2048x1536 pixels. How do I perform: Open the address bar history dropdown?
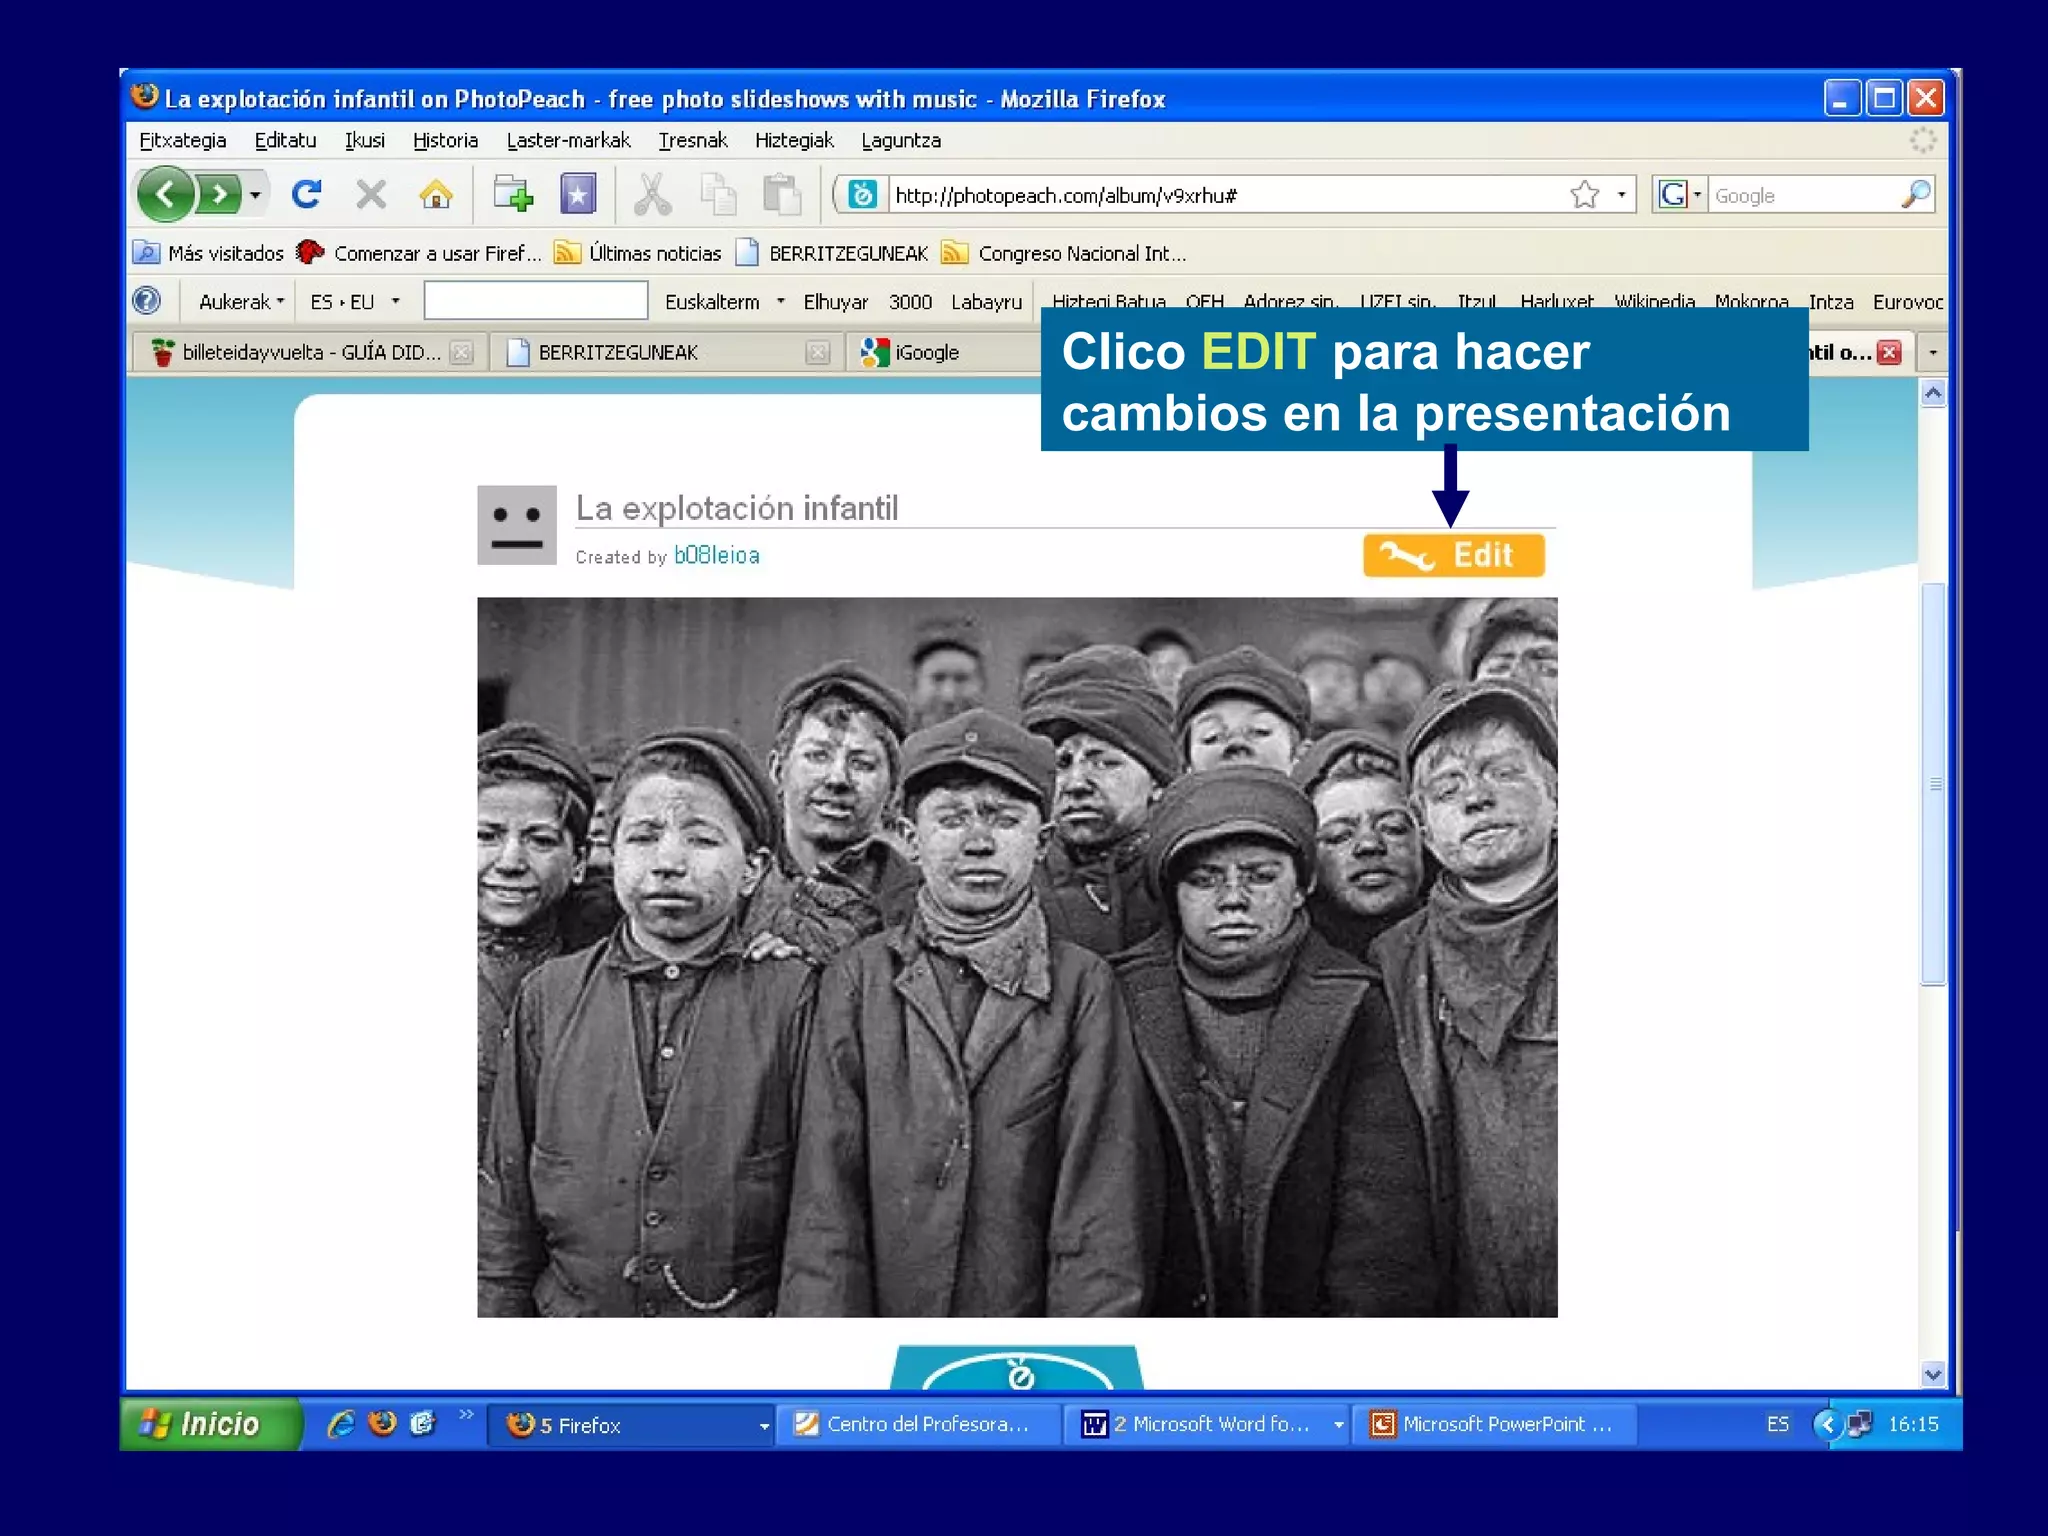[1621, 194]
